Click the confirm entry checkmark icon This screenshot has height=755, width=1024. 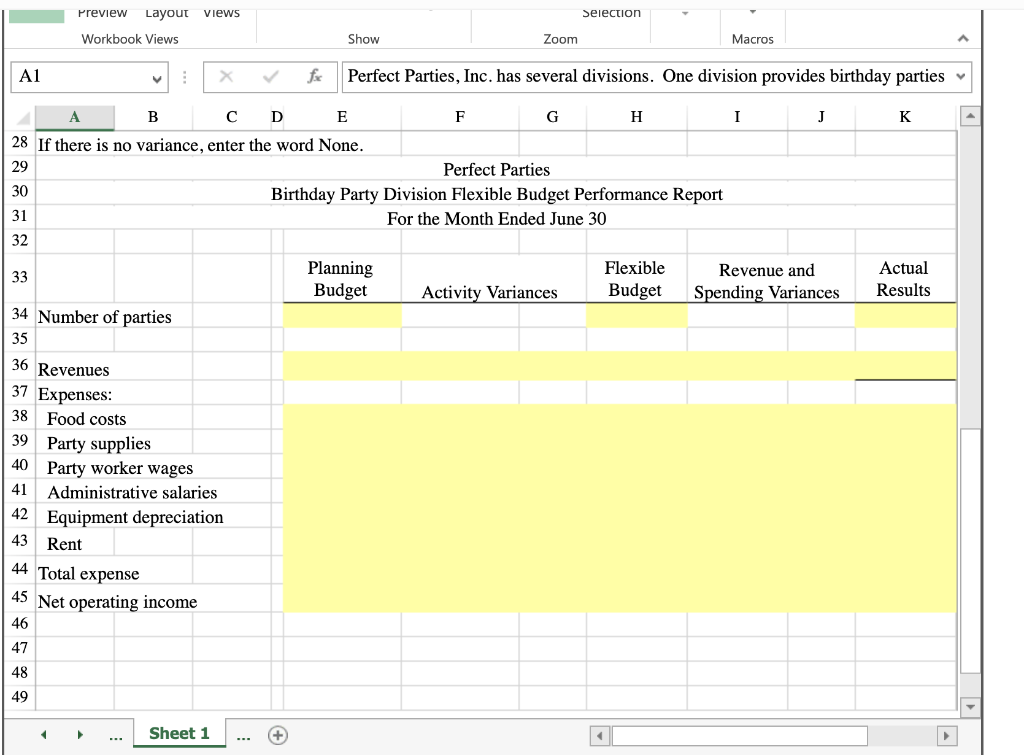click(270, 76)
